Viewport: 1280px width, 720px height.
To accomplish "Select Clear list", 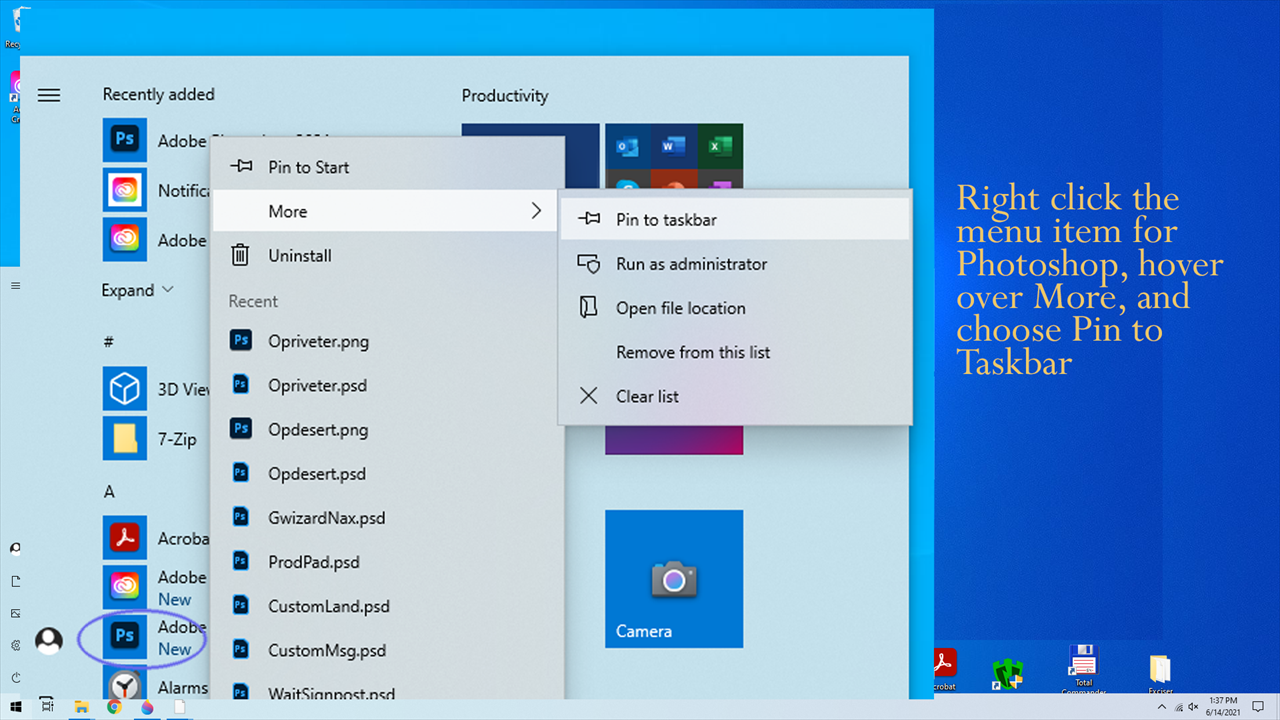I will [x=735, y=396].
